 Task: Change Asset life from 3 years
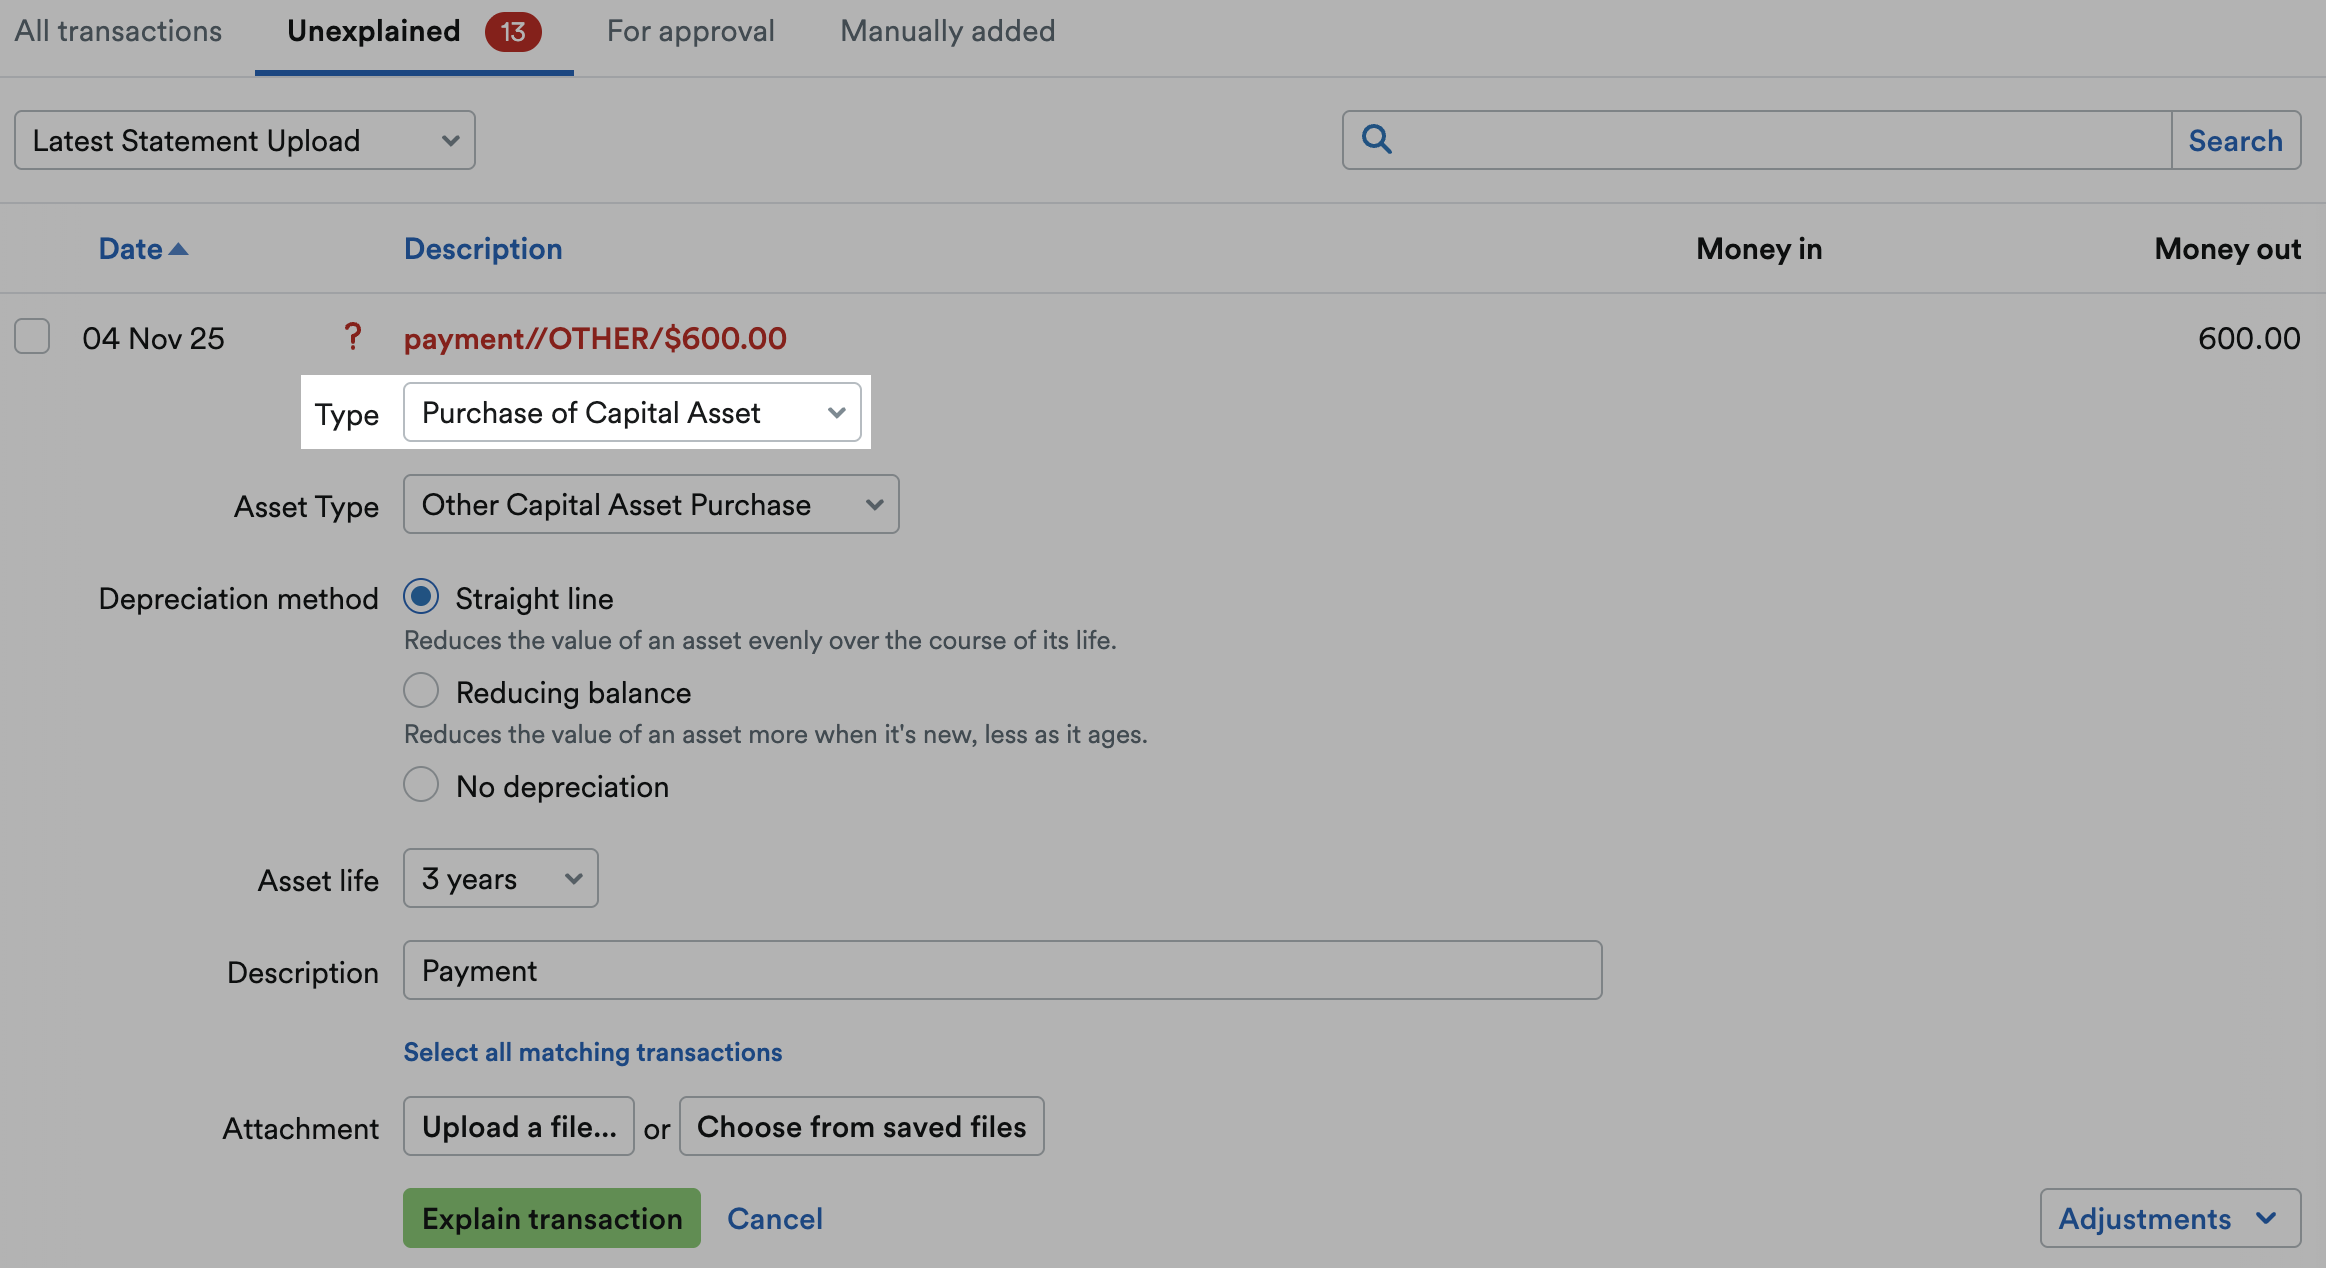point(501,878)
